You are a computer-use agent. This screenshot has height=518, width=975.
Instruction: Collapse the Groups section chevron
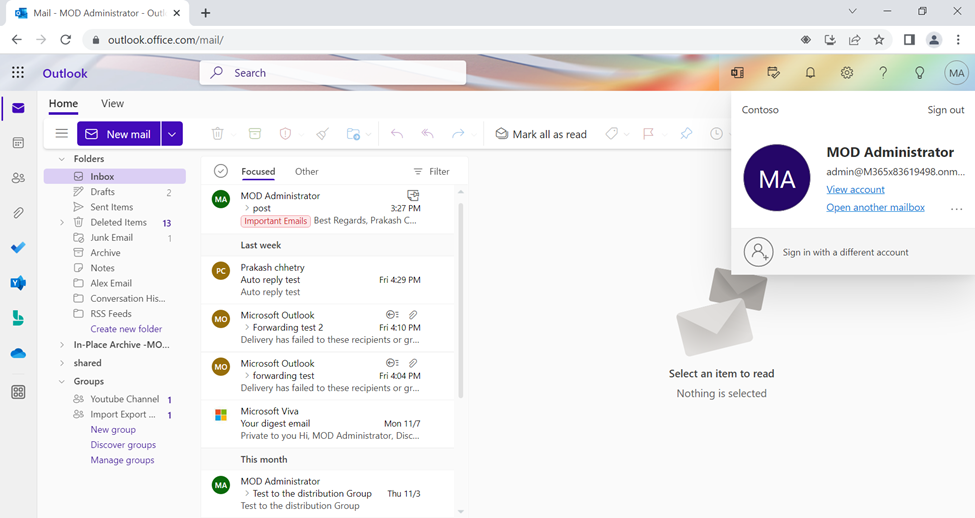tap(62, 381)
